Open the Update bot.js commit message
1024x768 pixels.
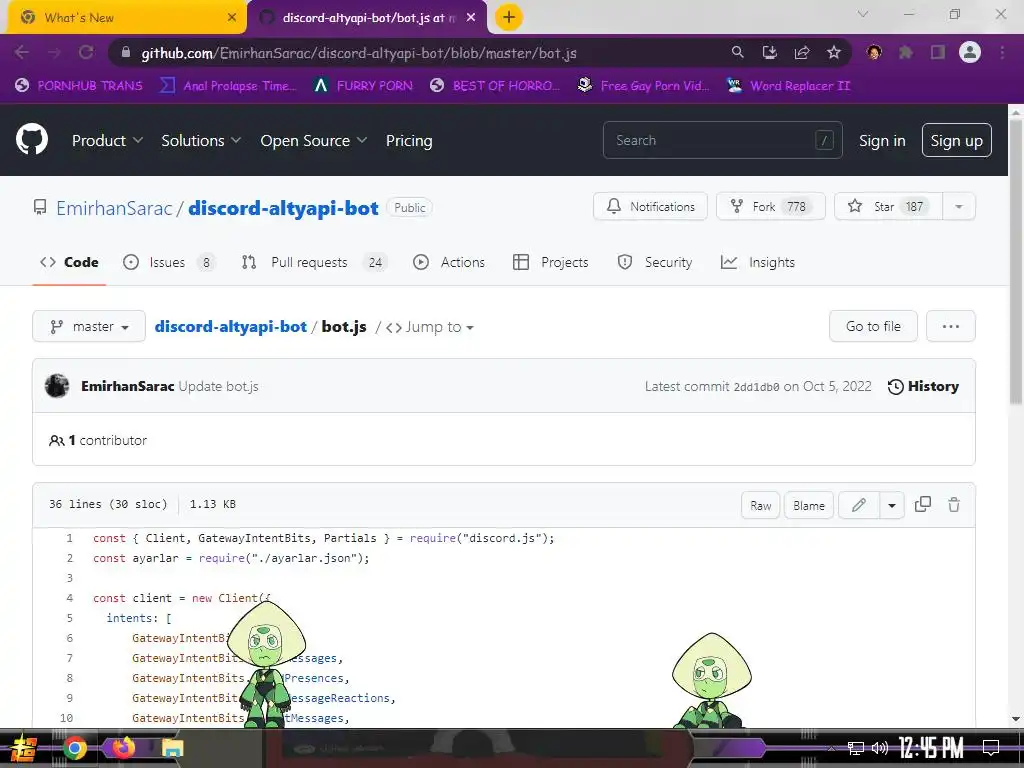[218, 386]
